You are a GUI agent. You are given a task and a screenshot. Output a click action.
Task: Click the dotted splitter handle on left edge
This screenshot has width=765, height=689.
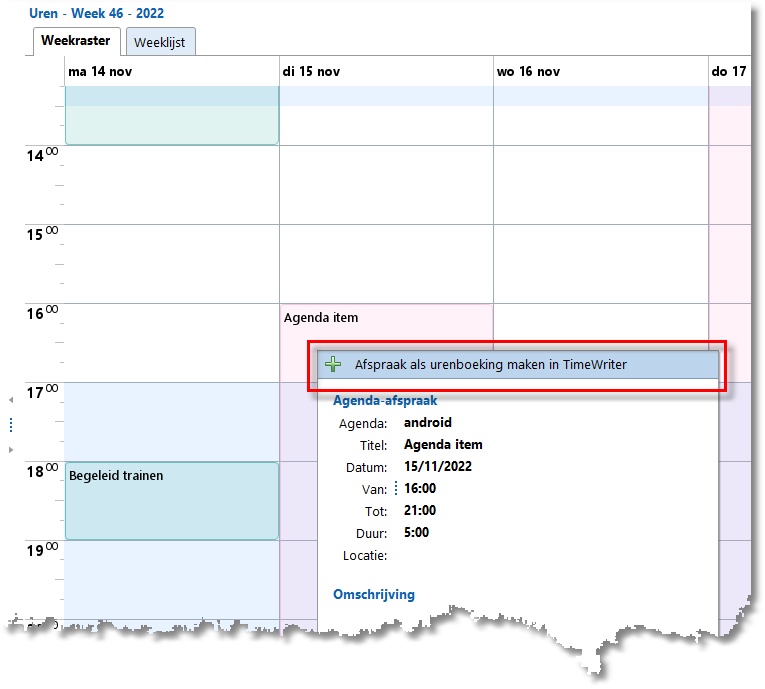[10, 425]
